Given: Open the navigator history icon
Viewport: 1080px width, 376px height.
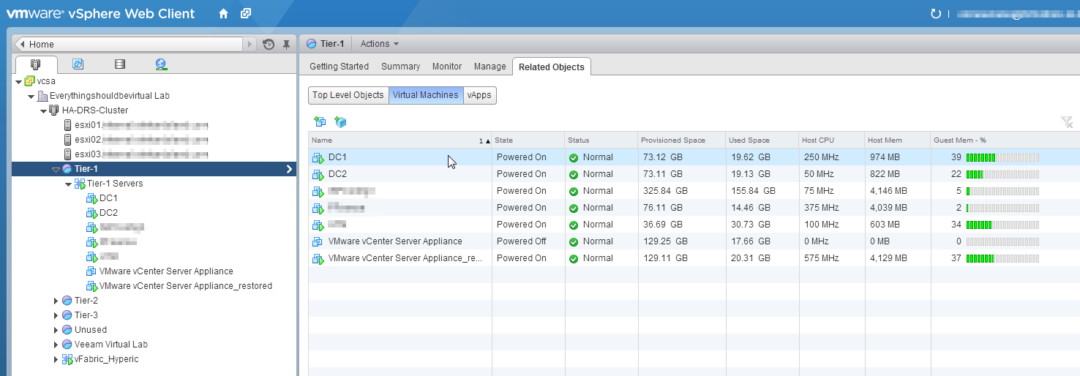Looking at the screenshot, I should tap(269, 45).
